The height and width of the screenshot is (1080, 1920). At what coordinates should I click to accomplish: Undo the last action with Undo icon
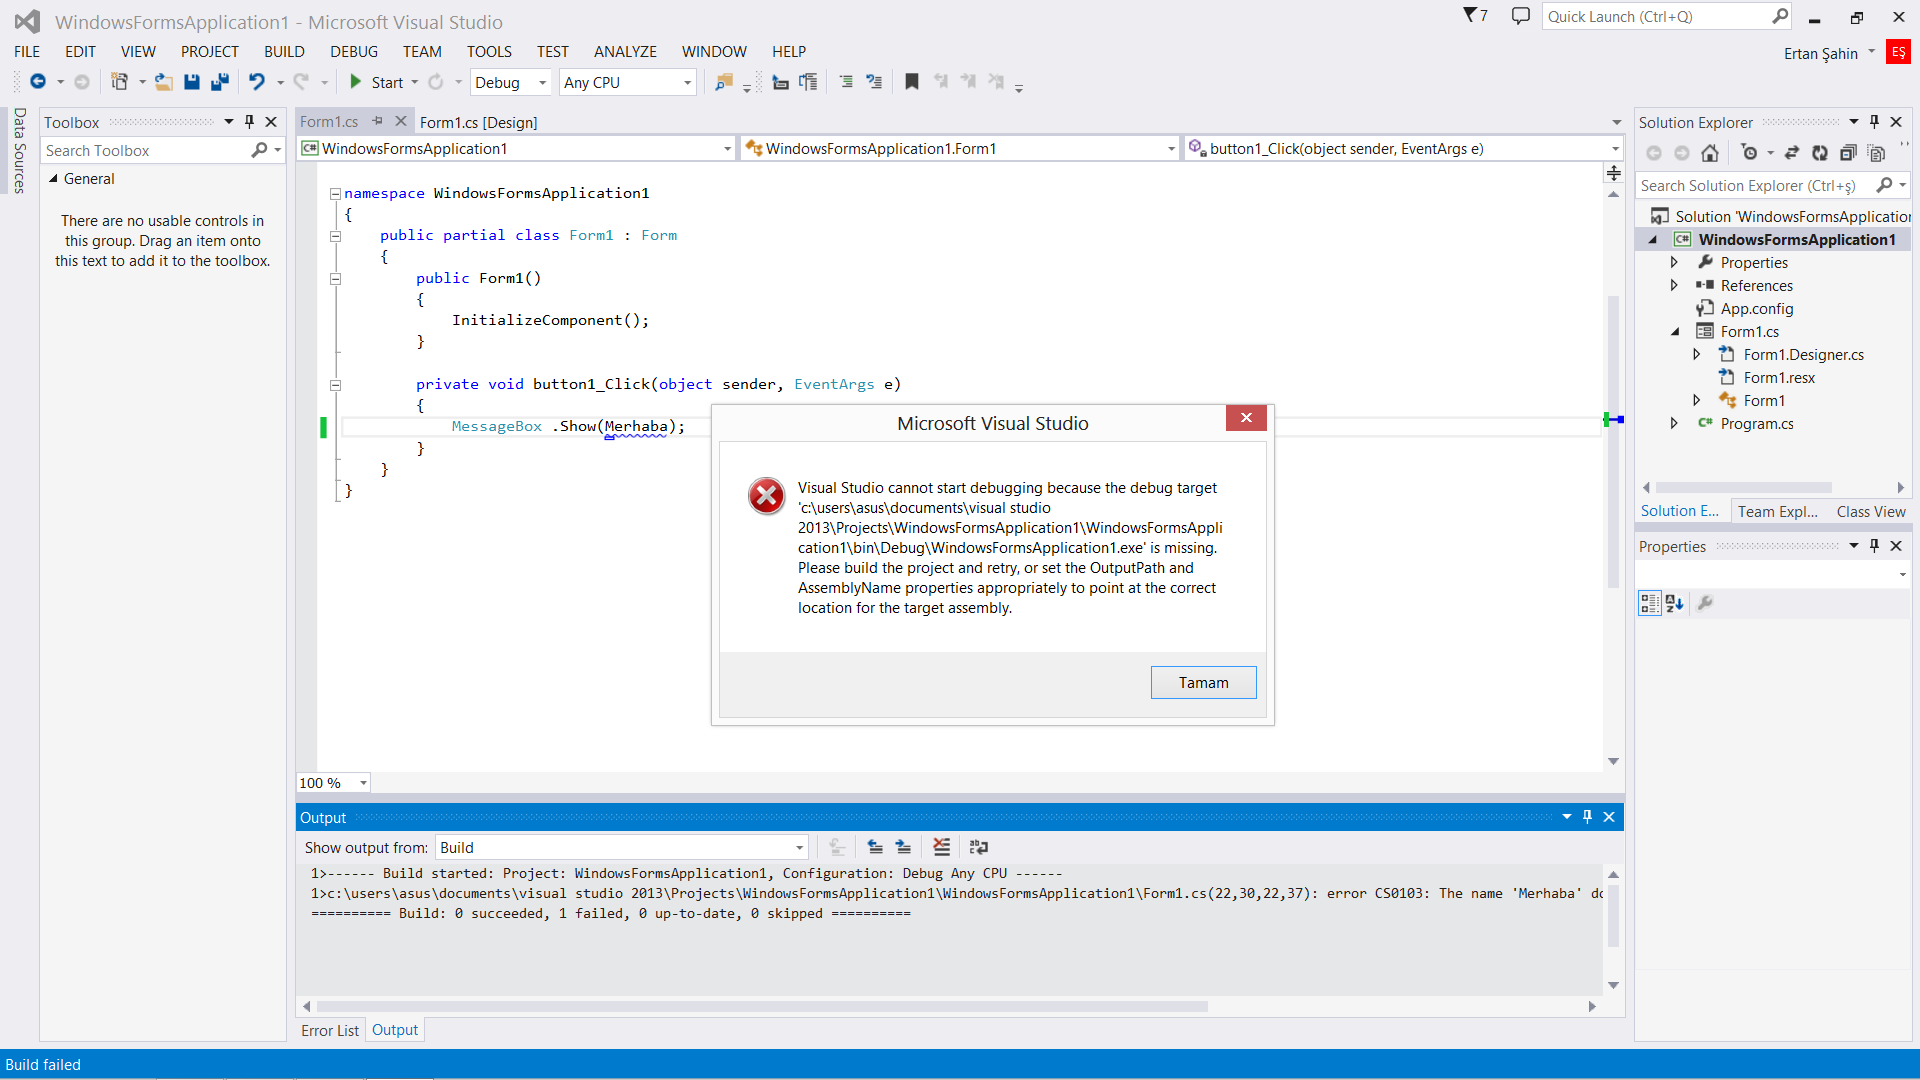click(x=257, y=82)
